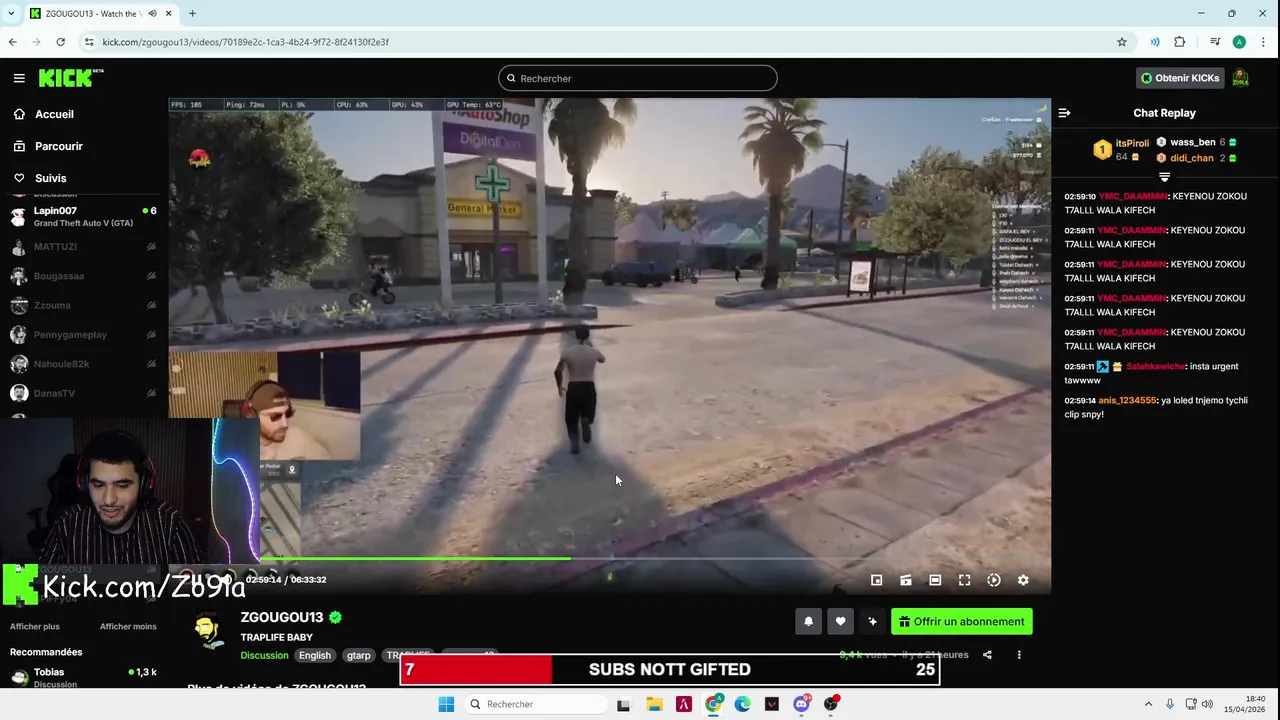Collapse the Chat Replay panel arrow icon
1280x720 pixels.
pyautogui.click(x=1064, y=113)
